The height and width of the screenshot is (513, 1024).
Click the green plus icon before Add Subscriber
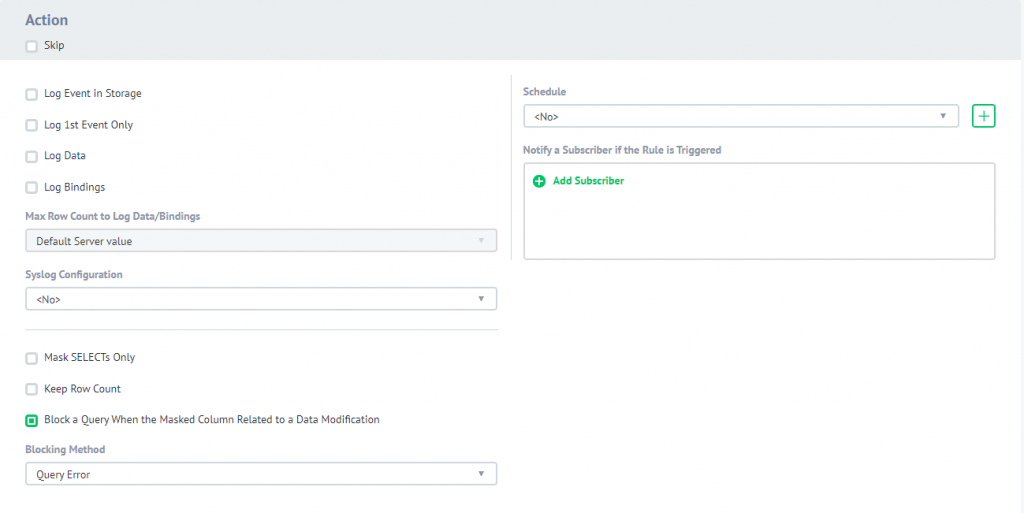pos(539,181)
